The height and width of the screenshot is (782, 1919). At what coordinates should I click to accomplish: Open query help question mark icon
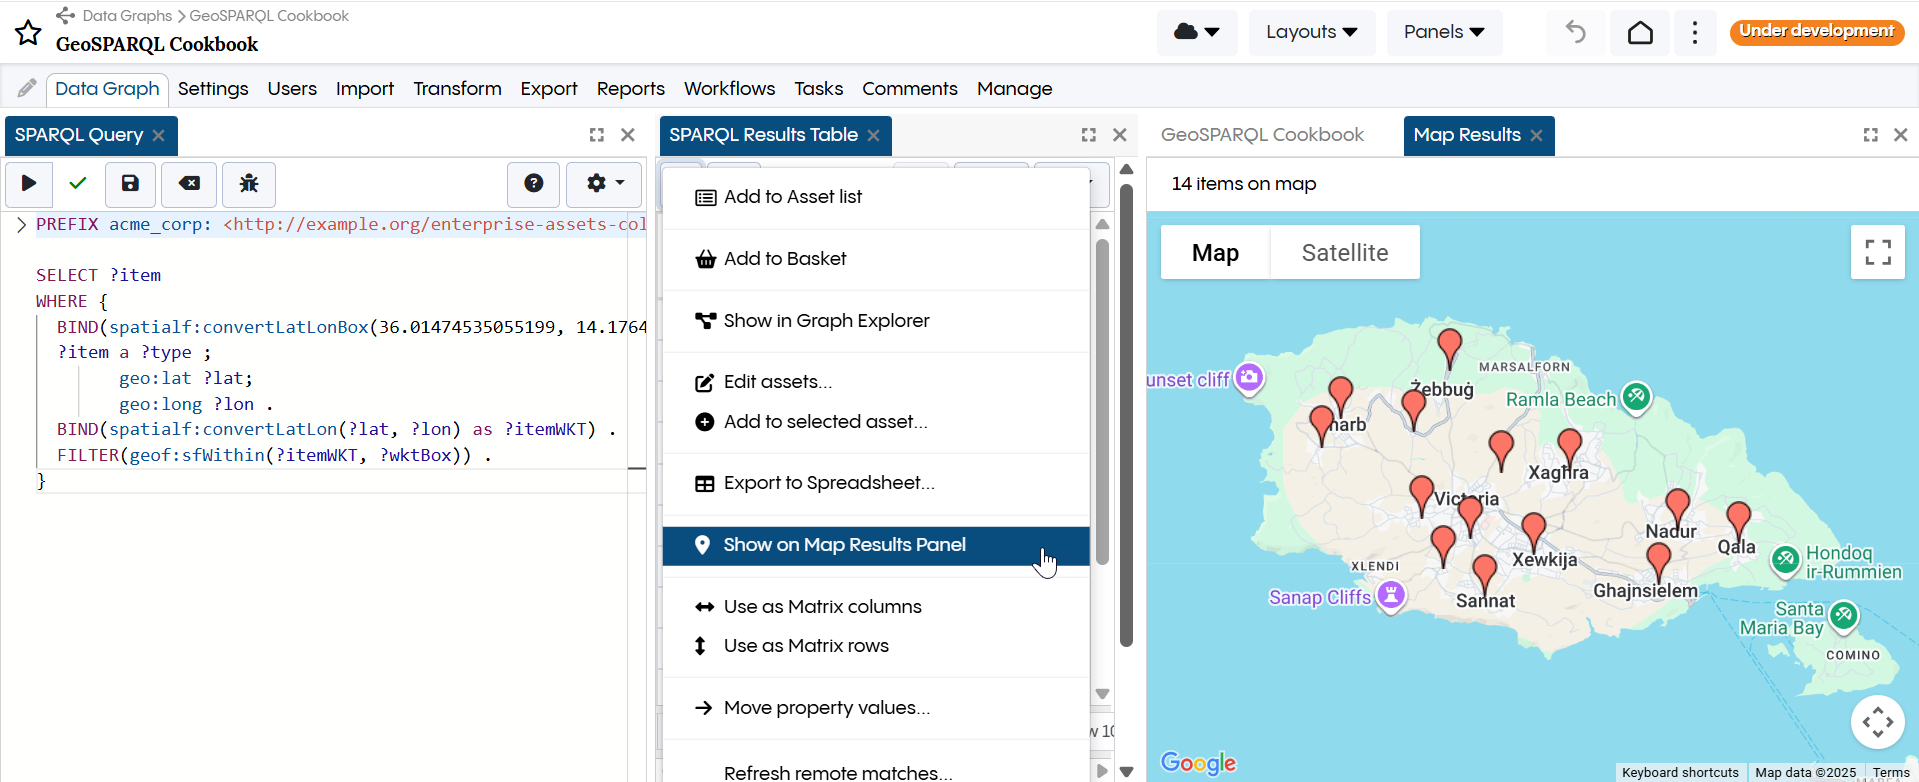pos(534,183)
